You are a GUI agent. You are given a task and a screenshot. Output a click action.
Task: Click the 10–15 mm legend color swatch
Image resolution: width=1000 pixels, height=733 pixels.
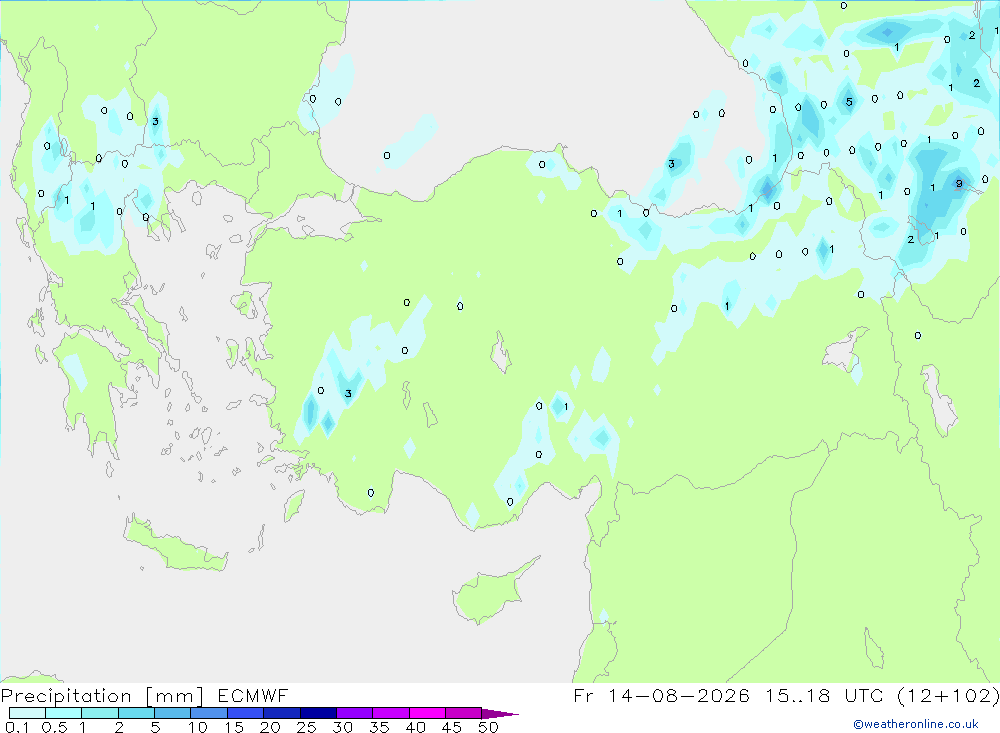pyautogui.click(x=209, y=713)
